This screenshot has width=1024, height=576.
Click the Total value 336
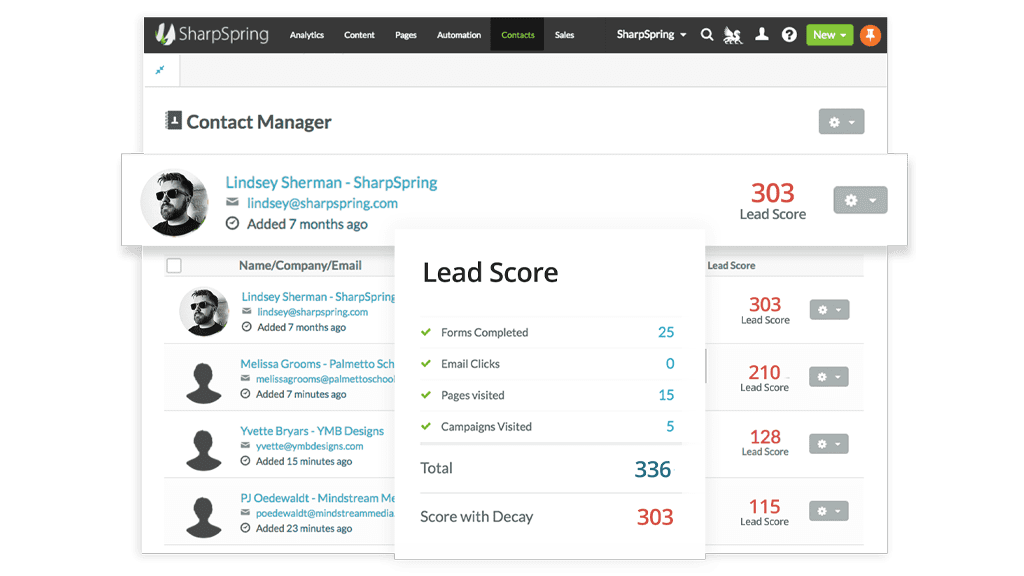tap(652, 469)
